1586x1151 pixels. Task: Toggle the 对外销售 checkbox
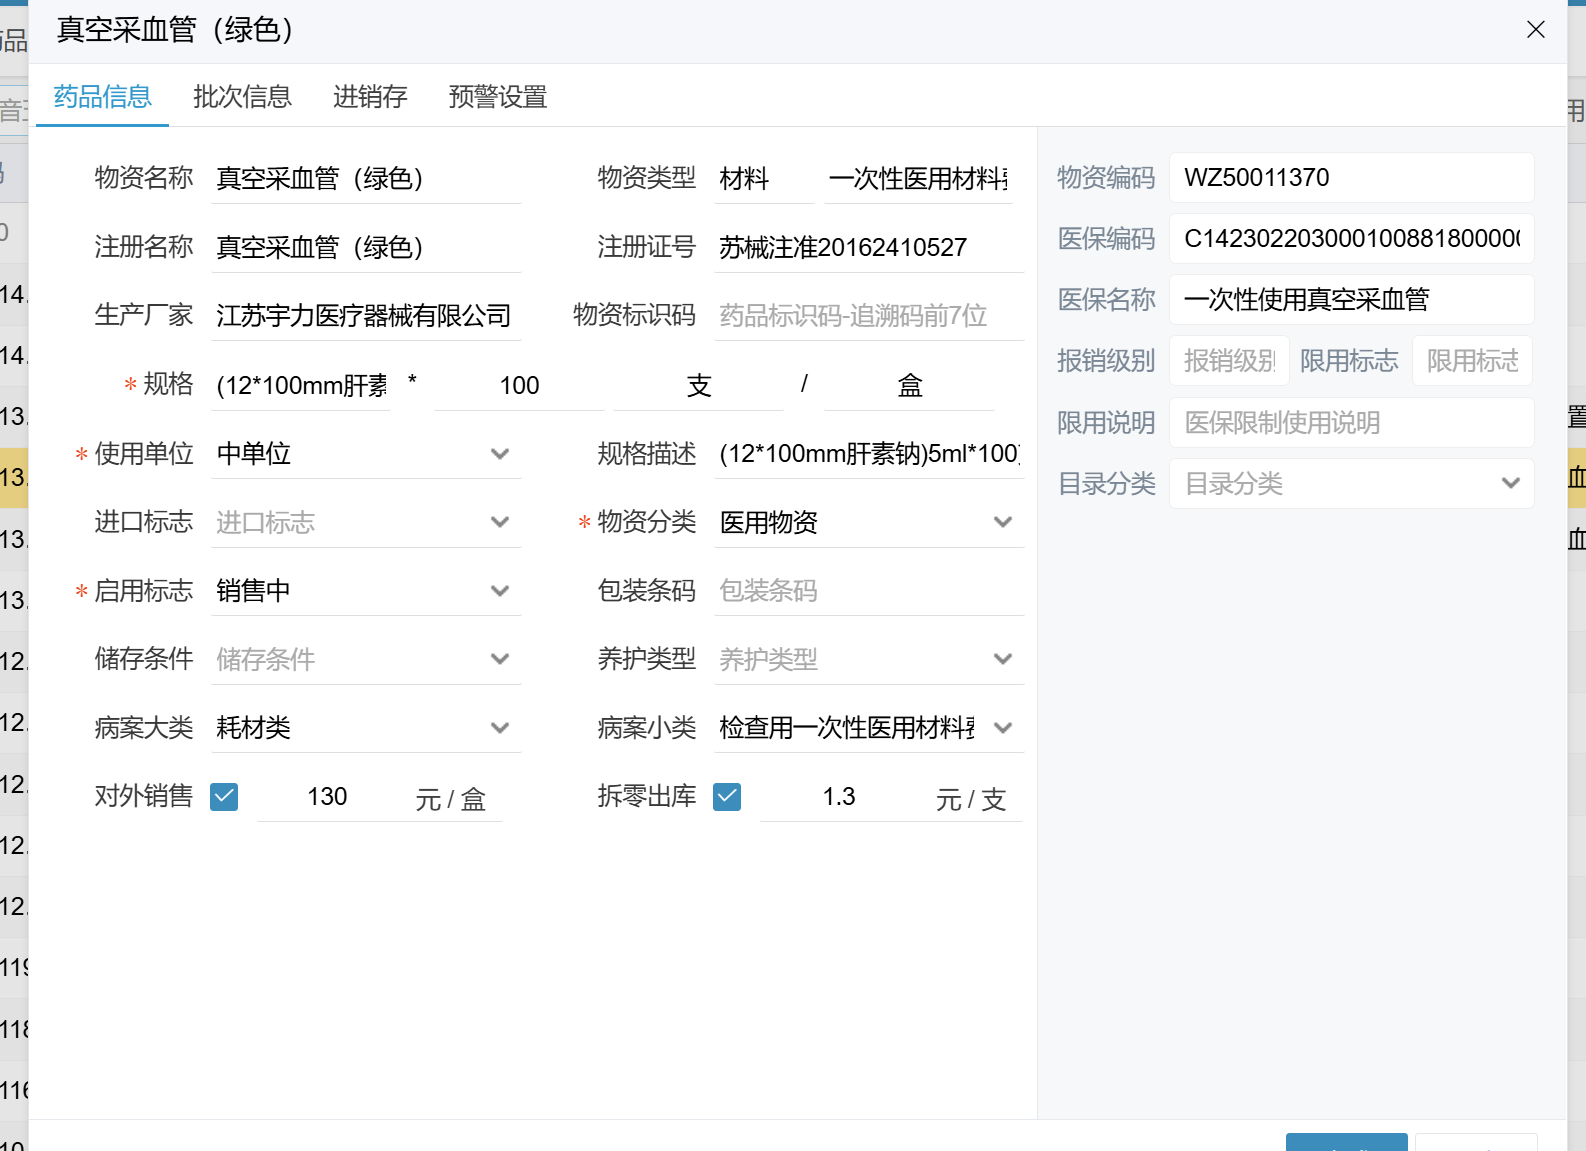coord(224,797)
